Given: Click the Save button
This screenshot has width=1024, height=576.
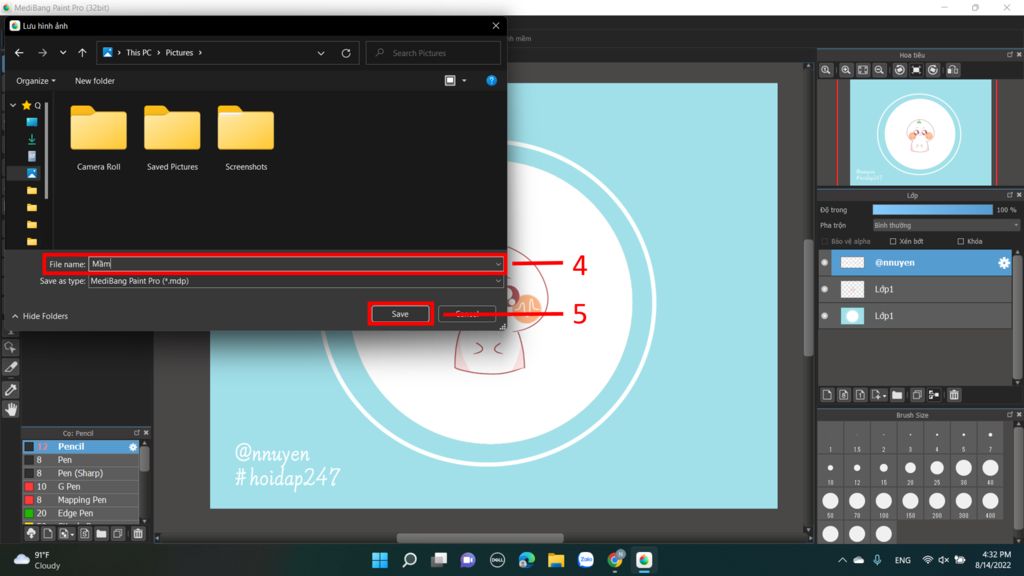Looking at the screenshot, I should pyautogui.click(x=400, y=314).
